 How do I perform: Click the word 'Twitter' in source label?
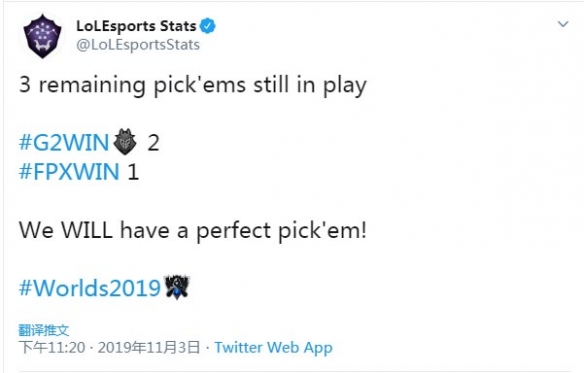pyautogui.click(x=238, y=347)
